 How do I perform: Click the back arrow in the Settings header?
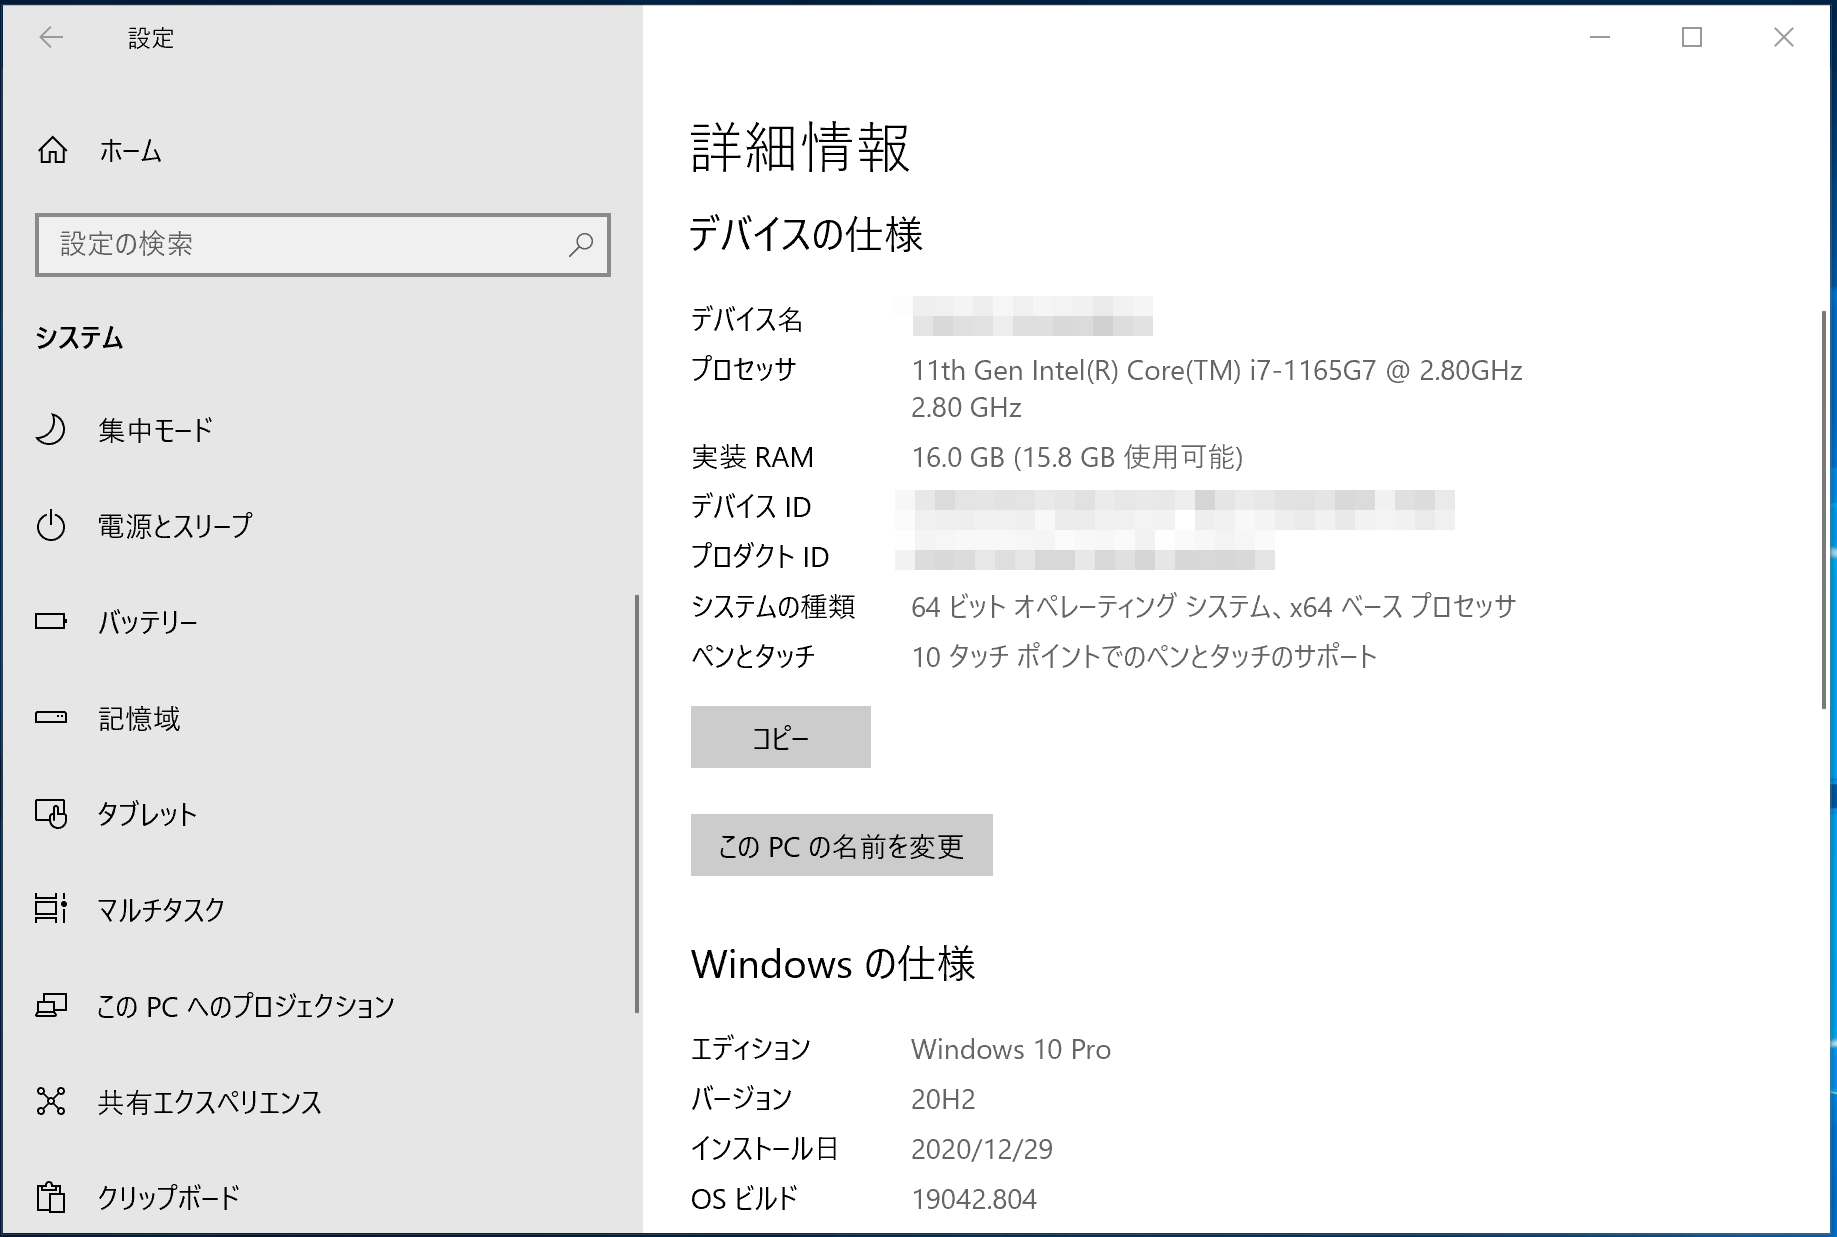pos(51,38)
